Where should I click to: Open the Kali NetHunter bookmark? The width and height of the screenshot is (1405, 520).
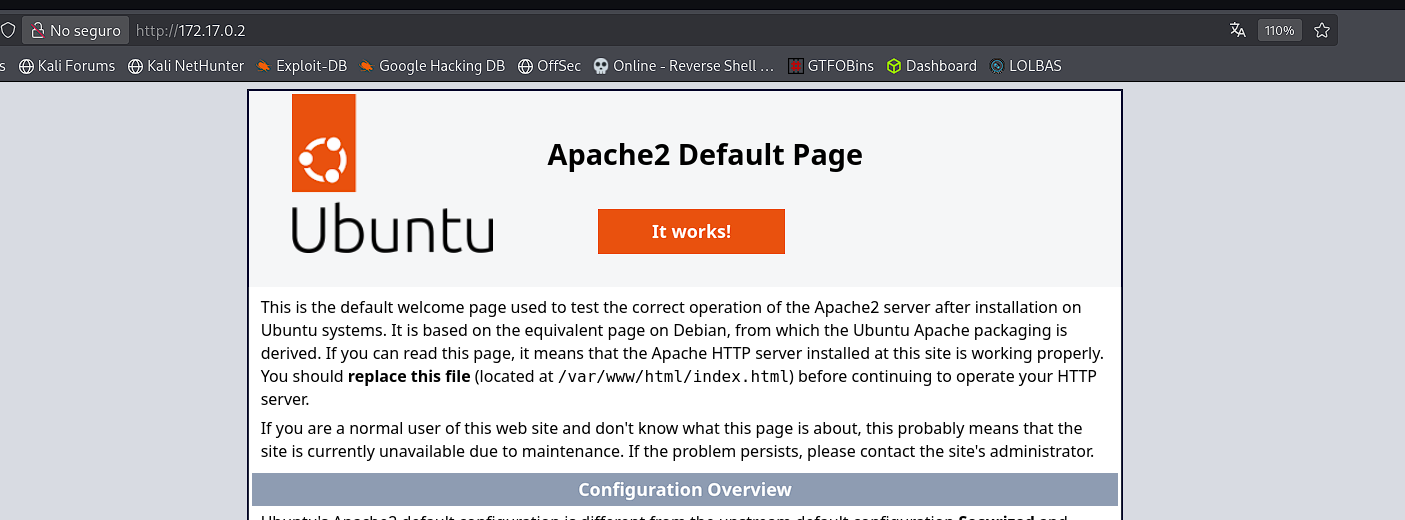pos(186,66)
